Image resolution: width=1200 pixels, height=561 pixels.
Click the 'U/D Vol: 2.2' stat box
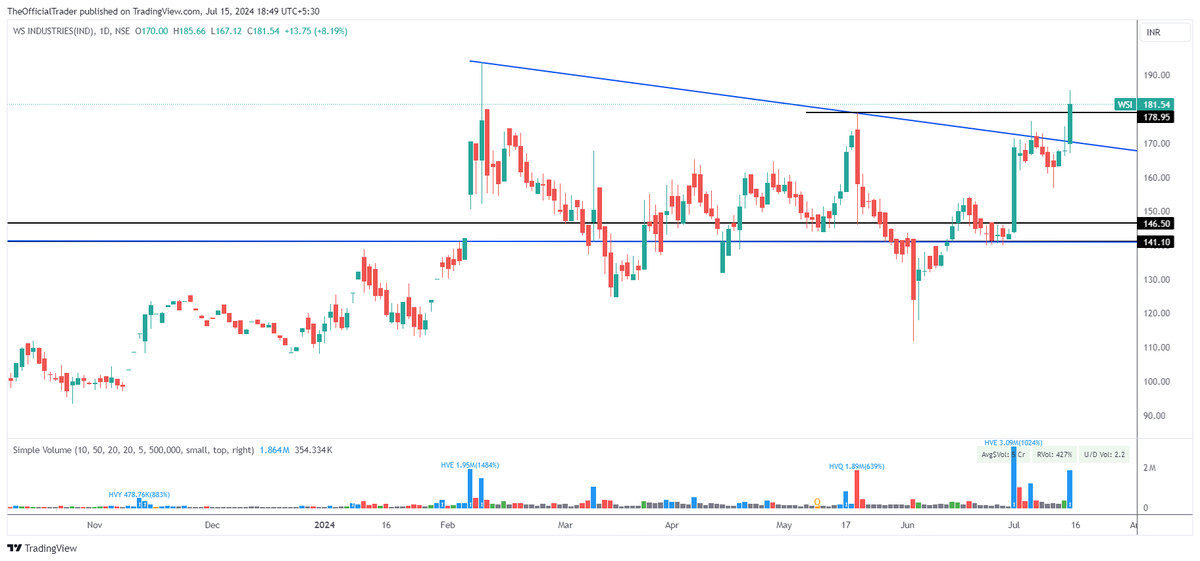point(1105,454)
